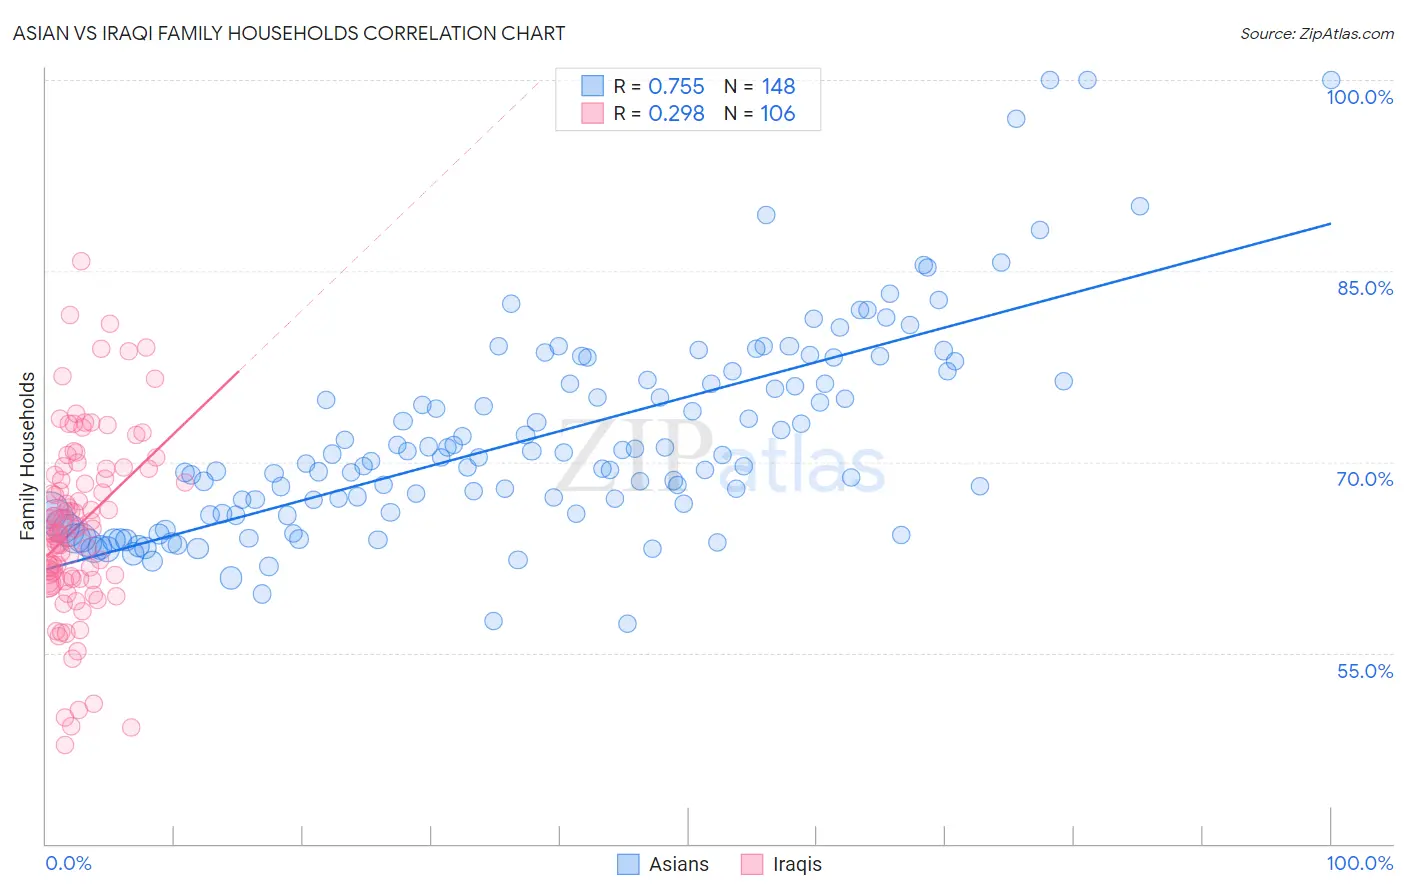Select the R = 0.298 correlation value
The height and width of the screenshot is (892, 1406).
pos(659,113)
